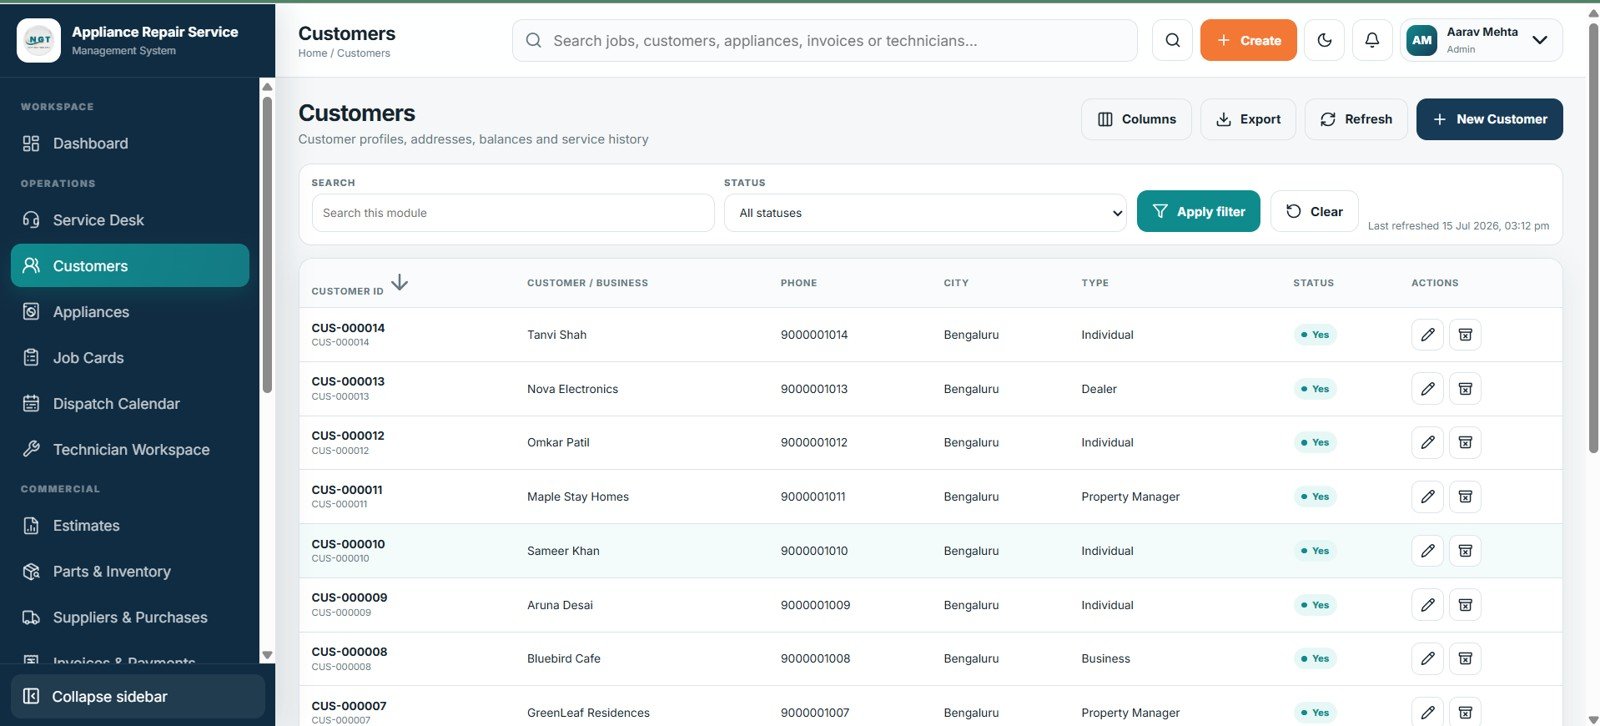1600x726 pixels.
Task: Edit Omkar Patil pencil icon
Action: click(1427, 442)
